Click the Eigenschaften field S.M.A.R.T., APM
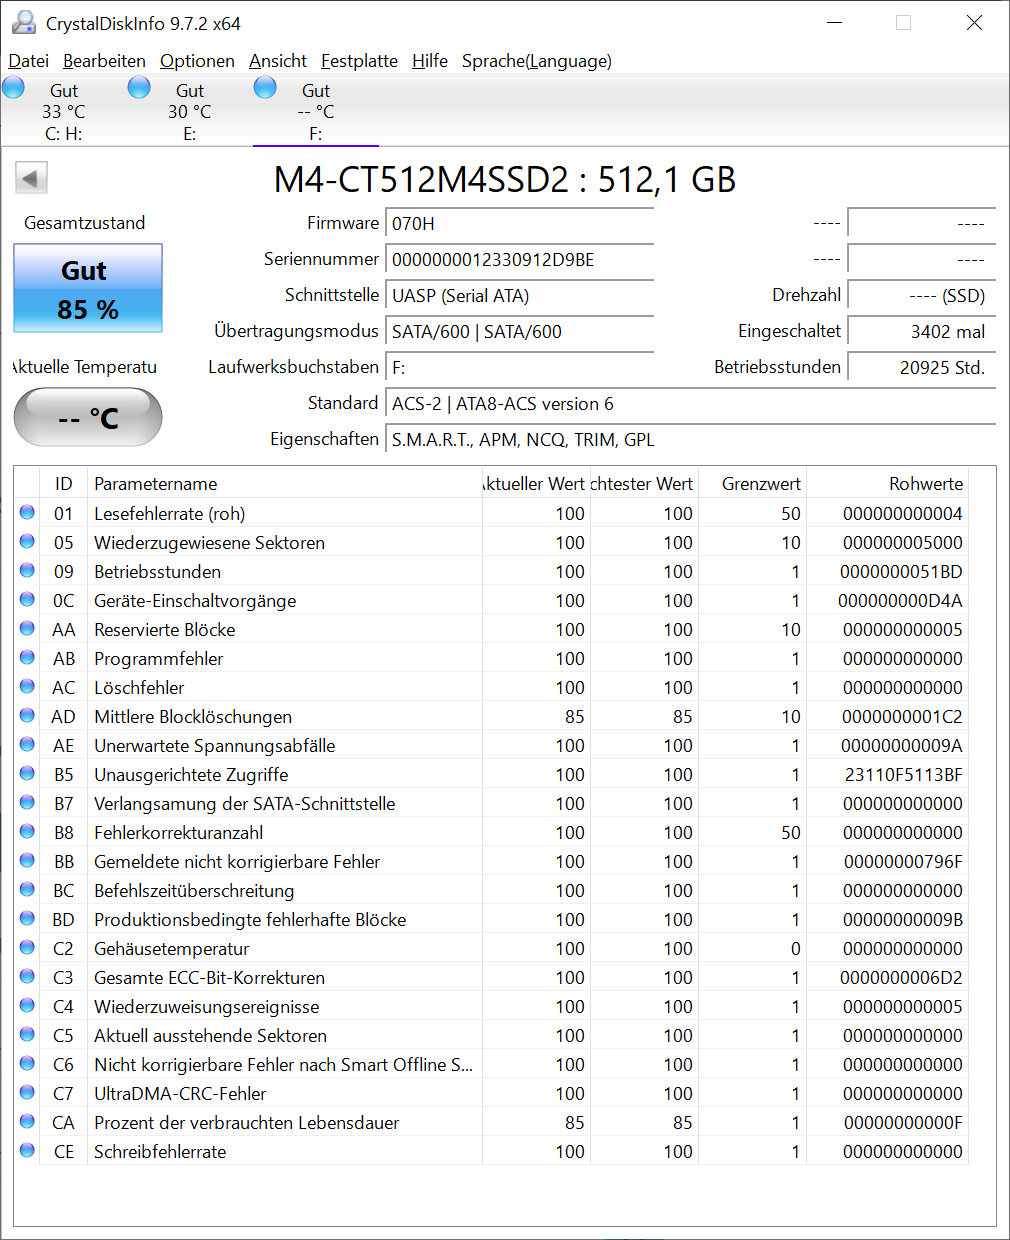 tap(690, 439)
